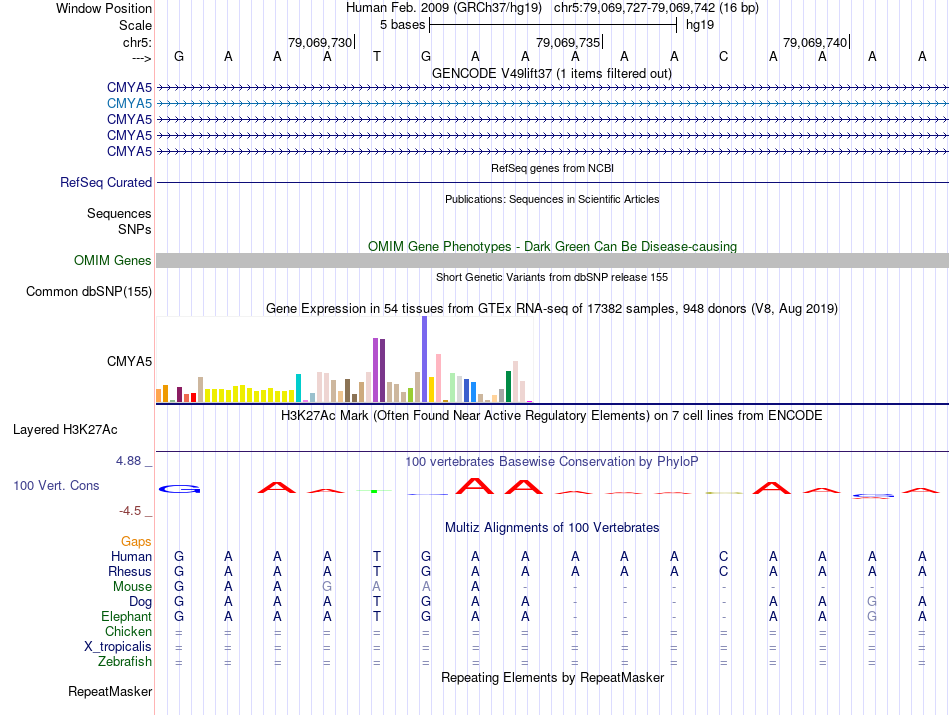
Task: Click CMYA5 label beside the GTEx bar chart
Action: (x=129, y=362)
